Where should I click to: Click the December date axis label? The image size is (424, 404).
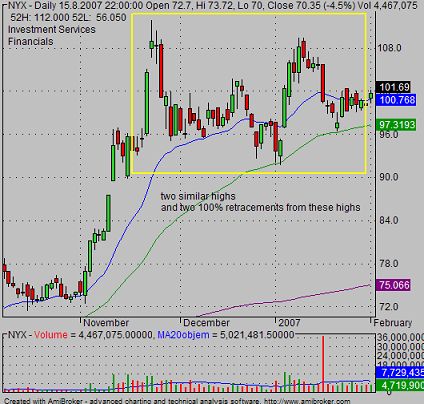pos(206,323)
